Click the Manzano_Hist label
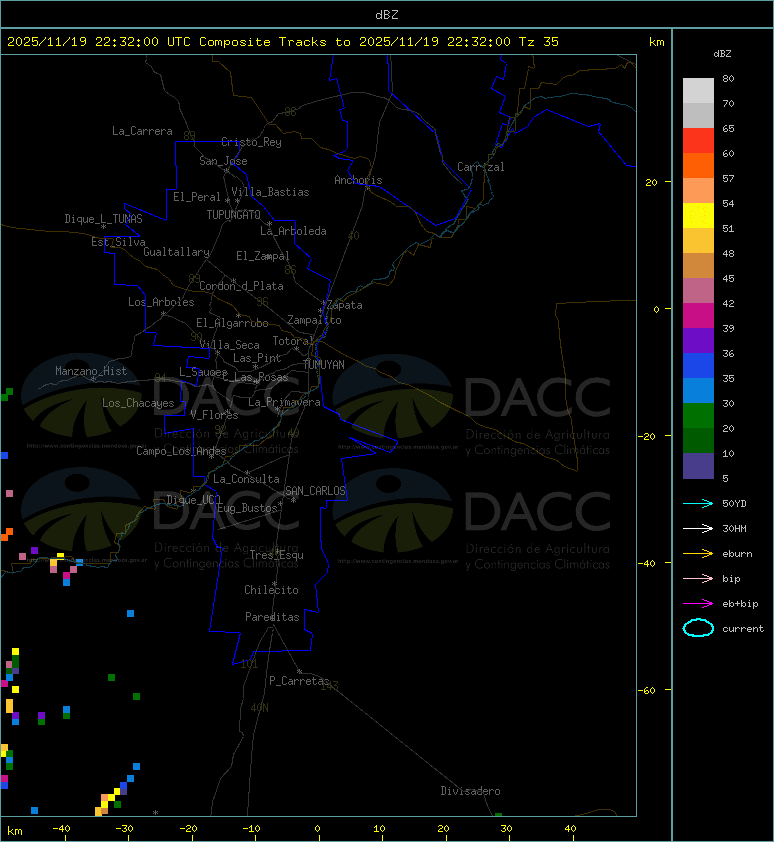 (91, 371)
